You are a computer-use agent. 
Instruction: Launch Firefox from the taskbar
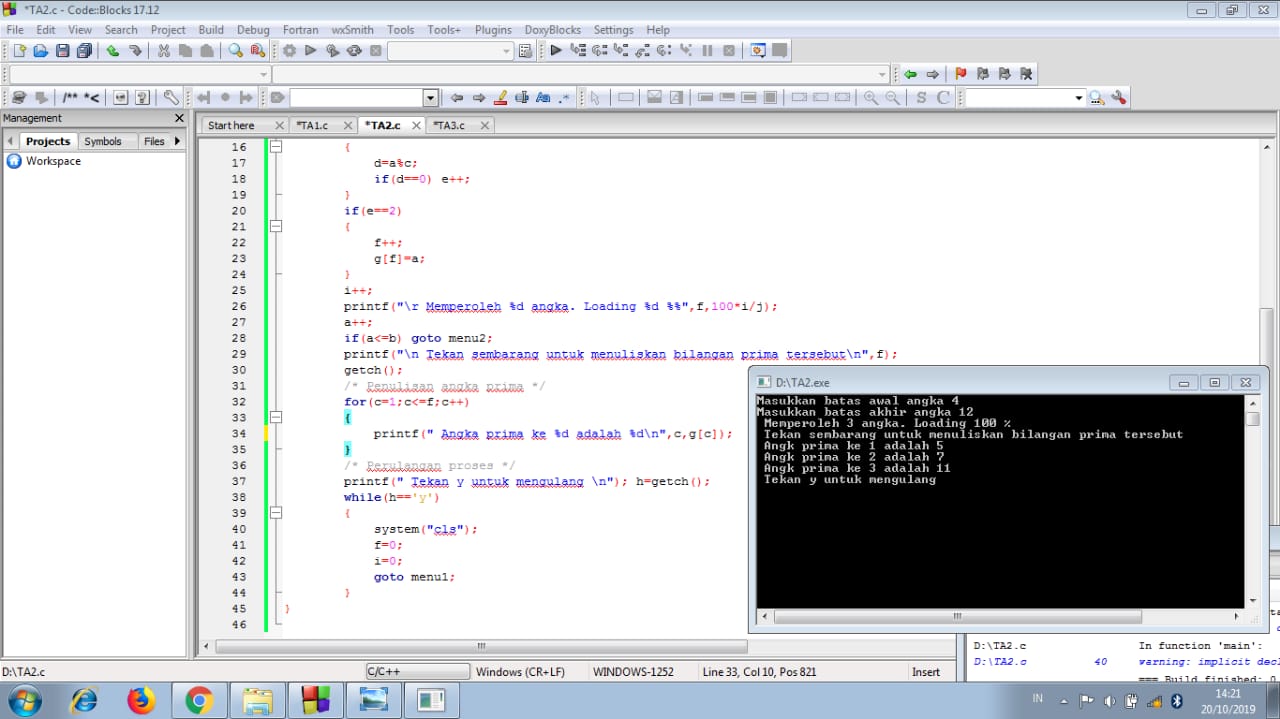[142, 701]
